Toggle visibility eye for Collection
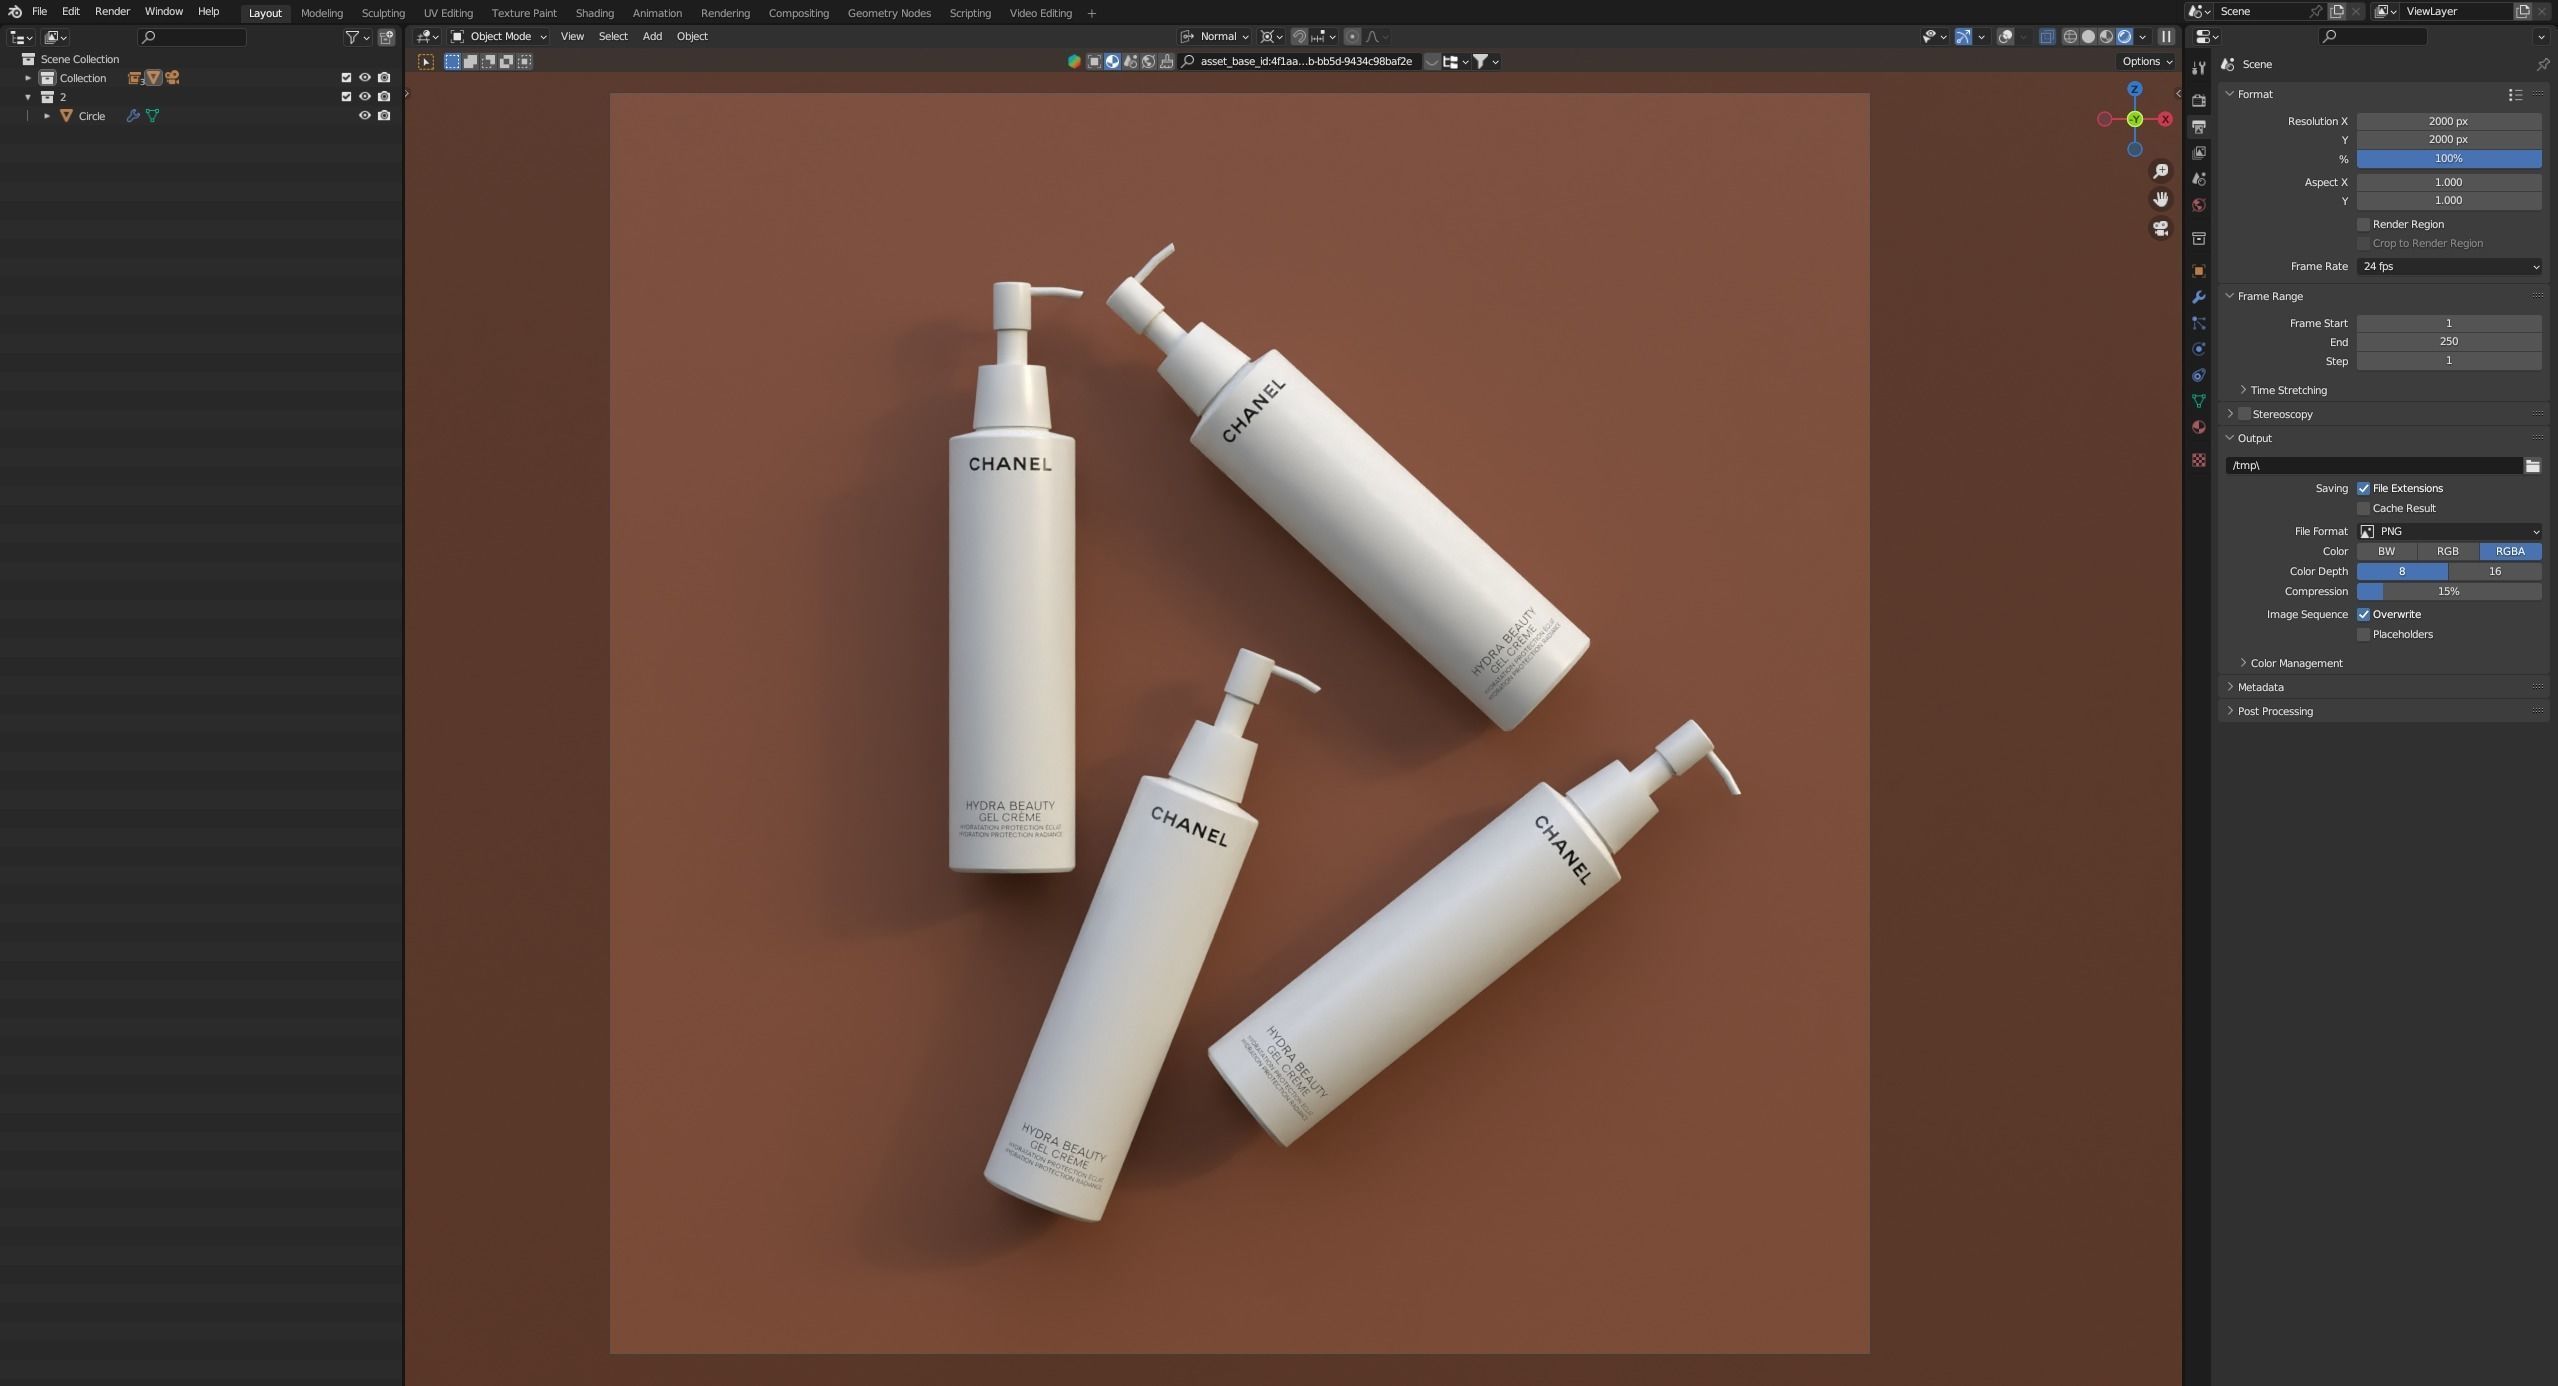 [365, 78]
